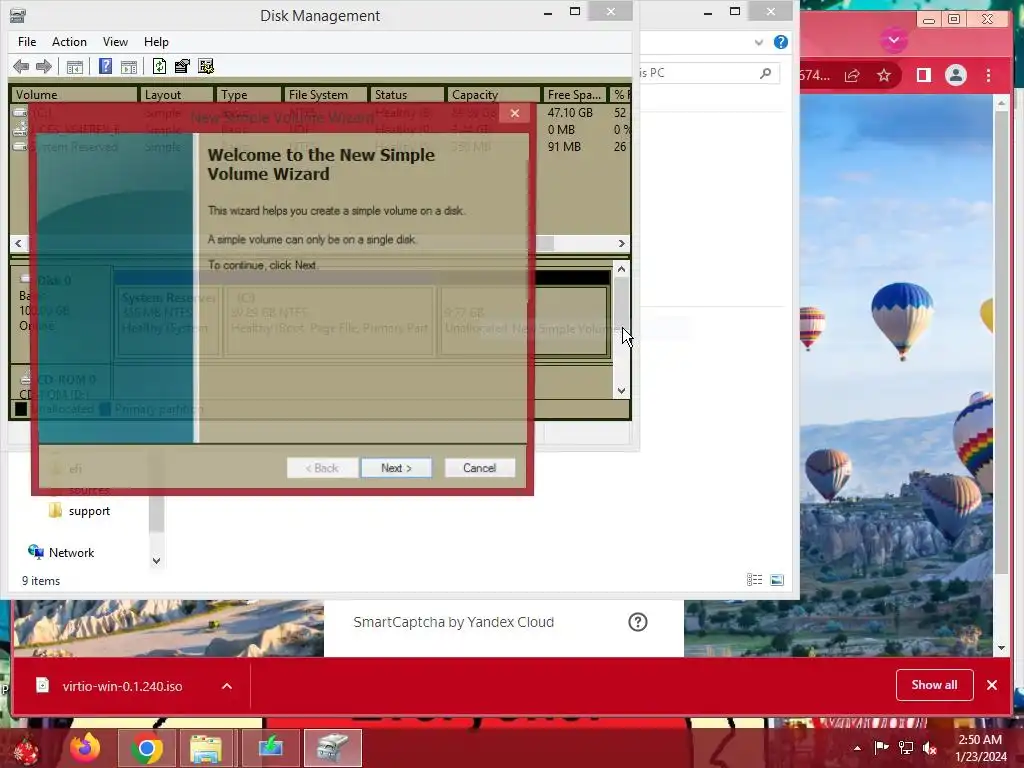
Task: Switch Explorer to large icons view
Action: 776,580
